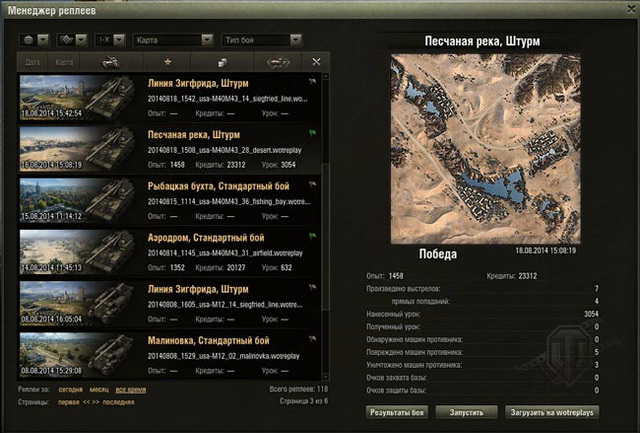Open the nation filter dropdown with globe icon

coord(34,40)
